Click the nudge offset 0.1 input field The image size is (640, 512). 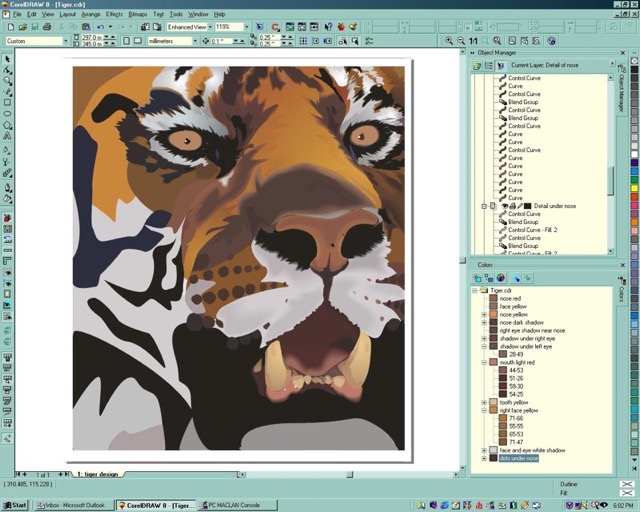[222, 41]
